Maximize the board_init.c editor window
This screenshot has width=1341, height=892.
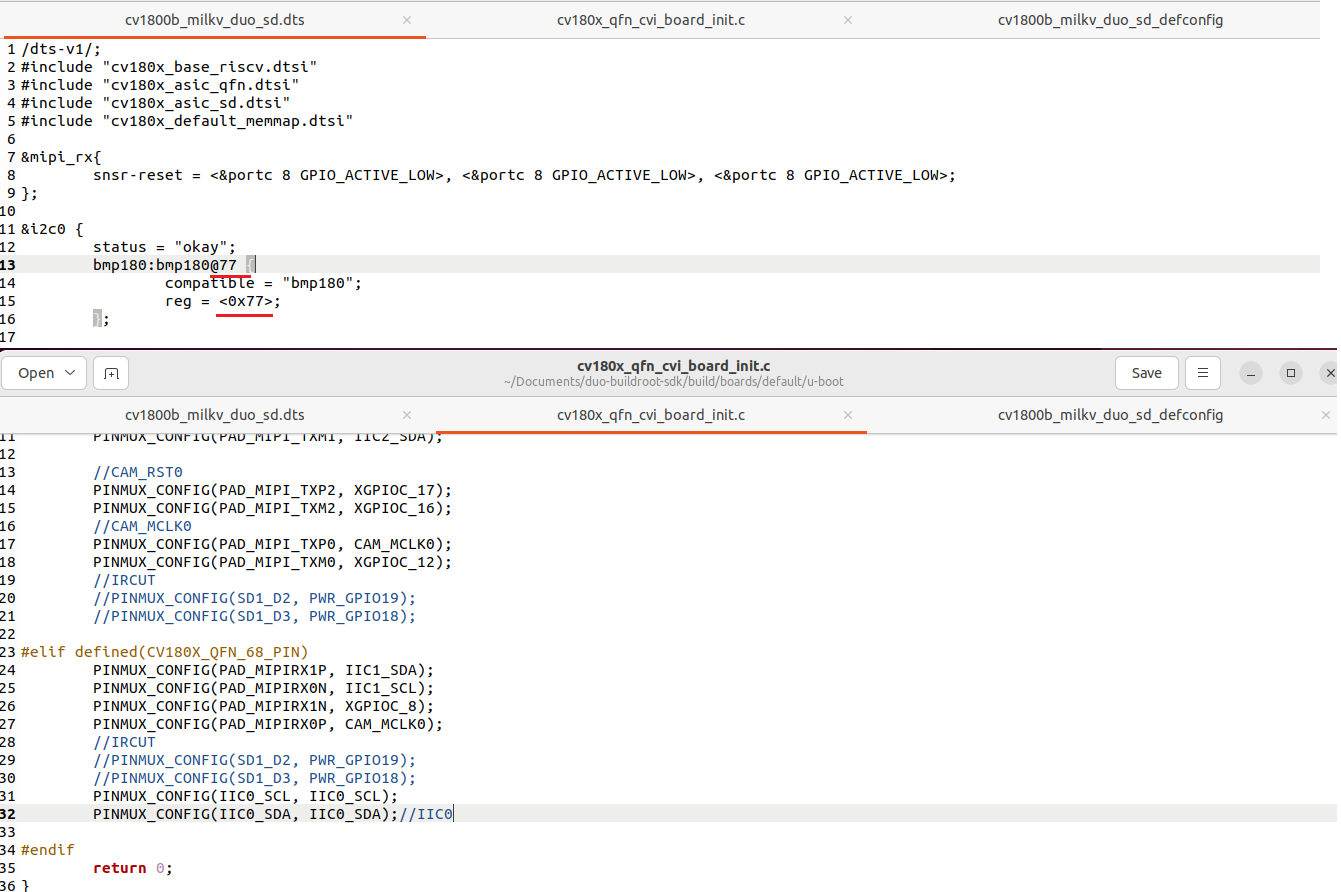point(1291,373)
